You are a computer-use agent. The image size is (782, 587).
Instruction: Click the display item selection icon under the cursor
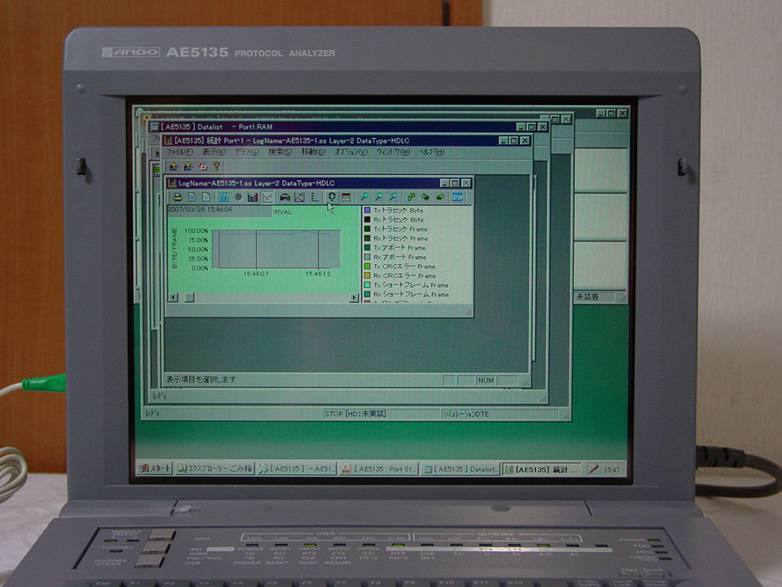pyautogui.click(x=332, y=197)
